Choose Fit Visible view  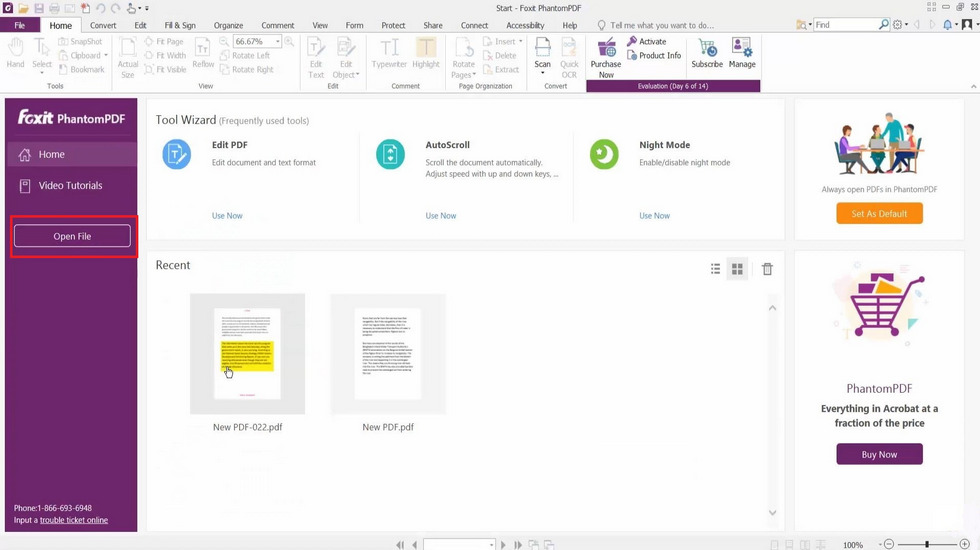166,69
